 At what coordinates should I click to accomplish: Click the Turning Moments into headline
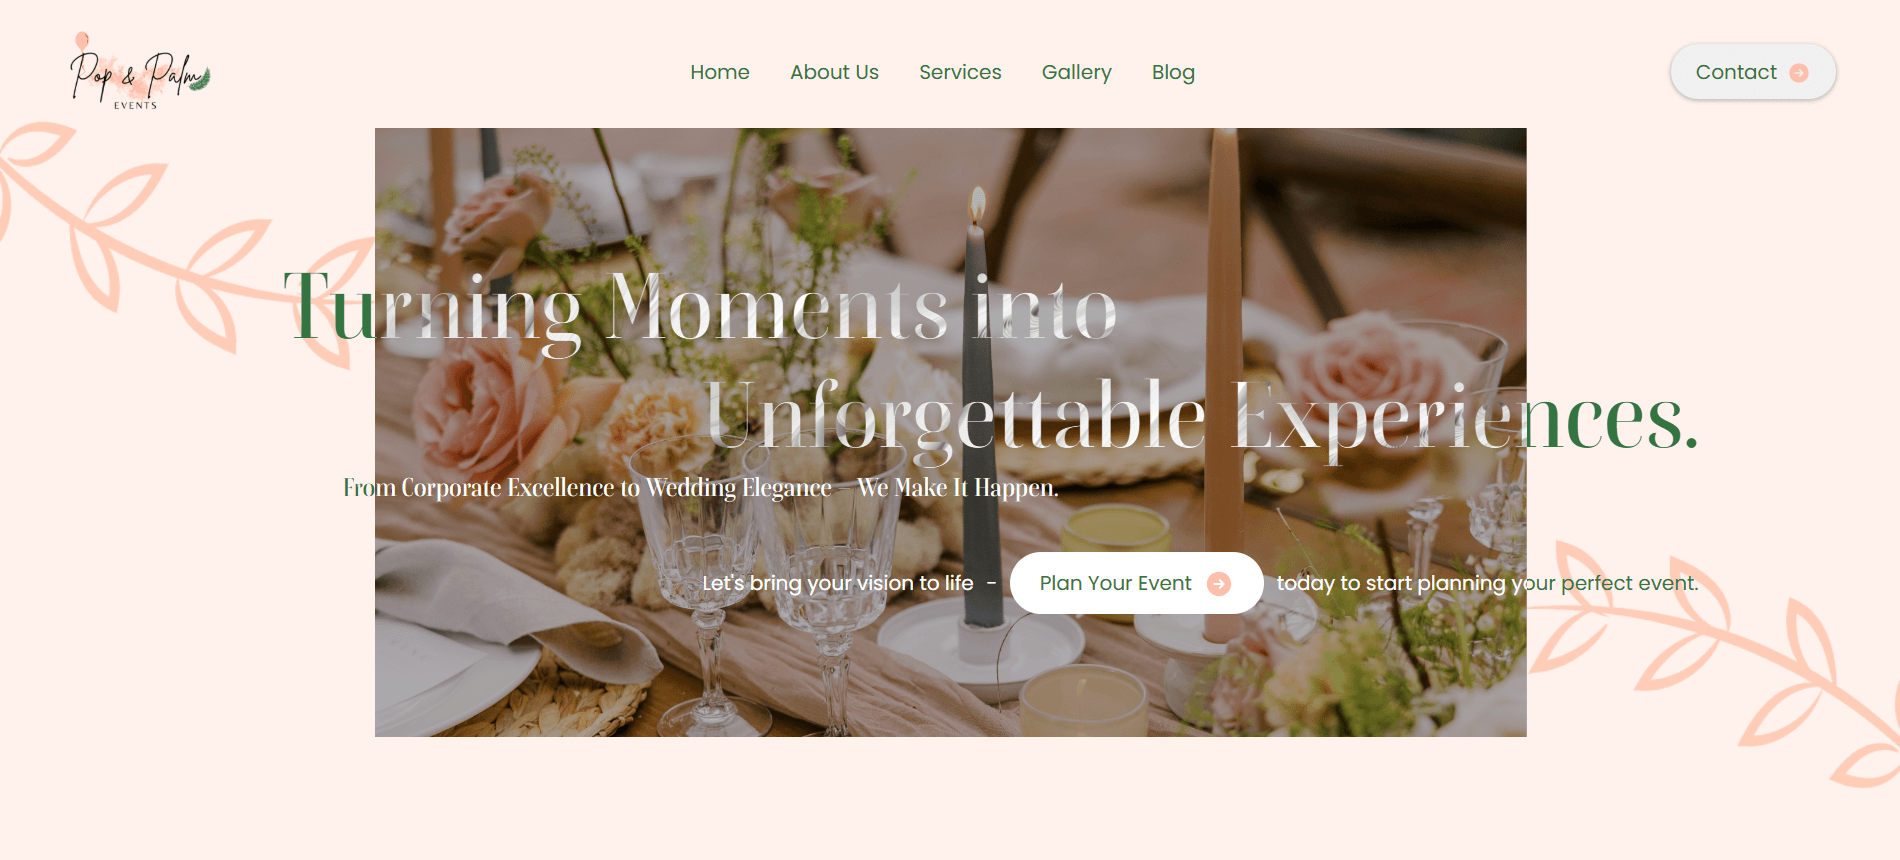[x=700, y=308]
